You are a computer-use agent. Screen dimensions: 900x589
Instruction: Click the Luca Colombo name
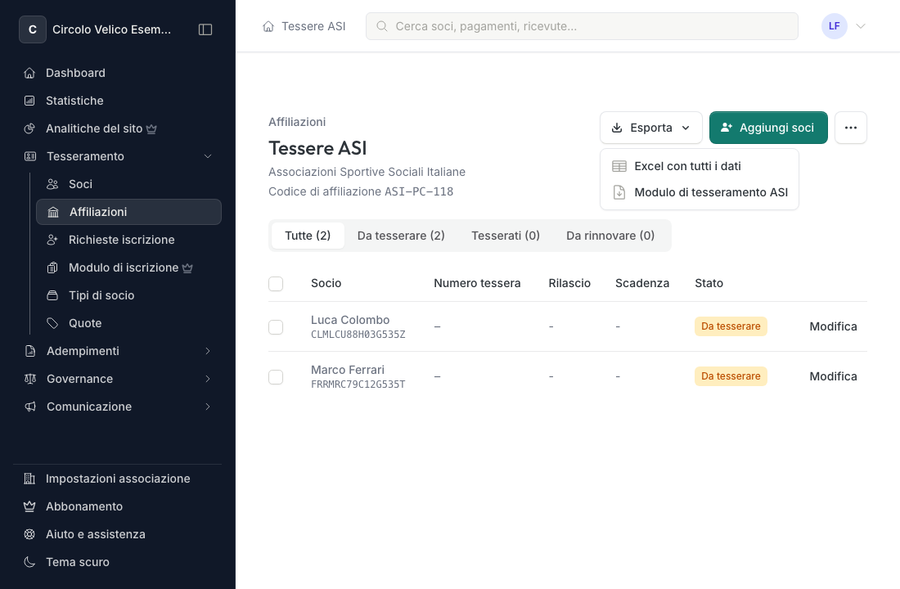[x=350, y=320]
